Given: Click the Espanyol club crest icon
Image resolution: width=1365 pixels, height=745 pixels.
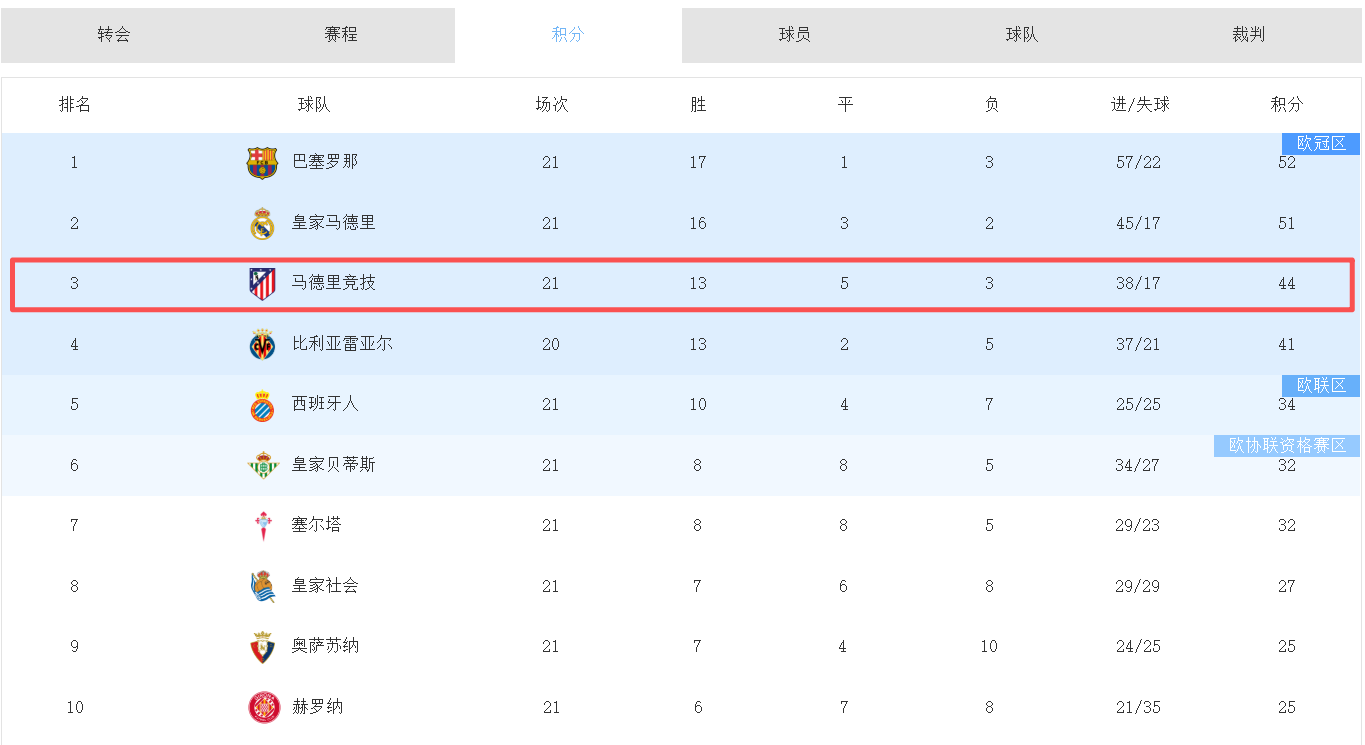Looking at the screenshot, I should pyautogui.click(x=262, y=405).
